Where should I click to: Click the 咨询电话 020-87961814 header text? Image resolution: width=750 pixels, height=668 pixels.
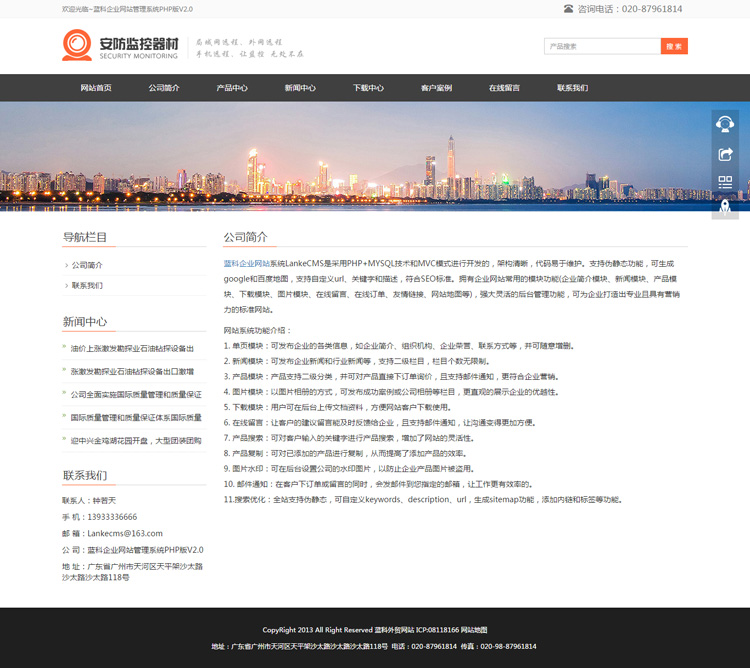(x=629, y=9)
